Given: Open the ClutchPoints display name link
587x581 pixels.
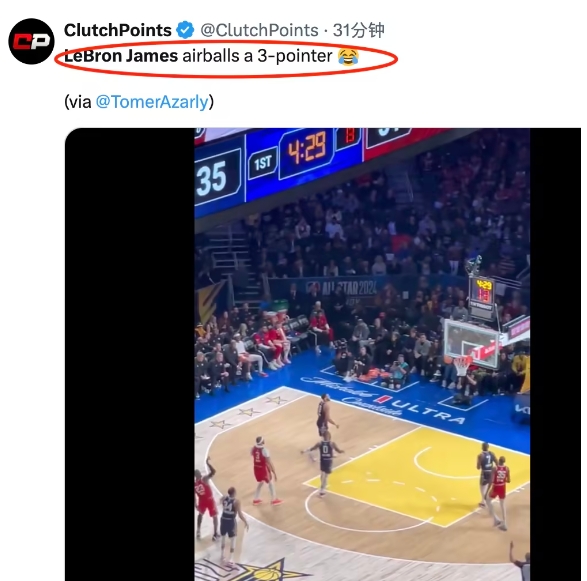Looking at the screenshot, I should tap(118, 30).
